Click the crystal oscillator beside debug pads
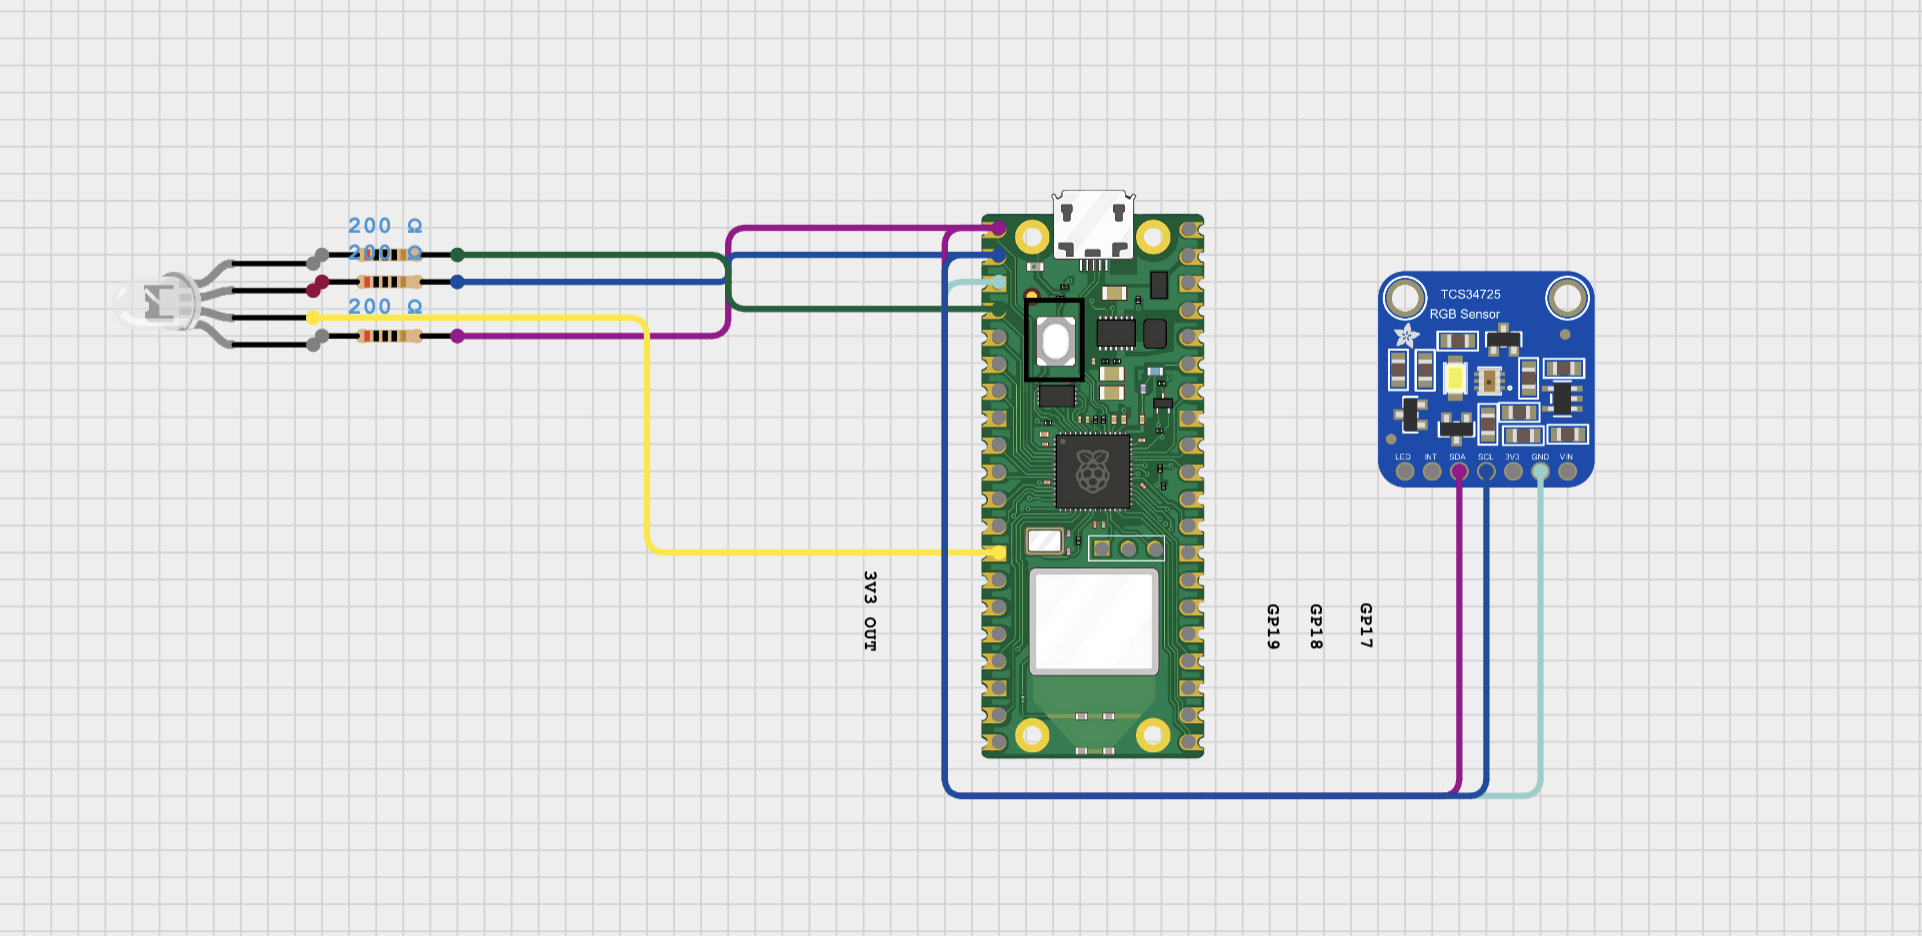This screenshot has height=936, width=1922. 1045,541
